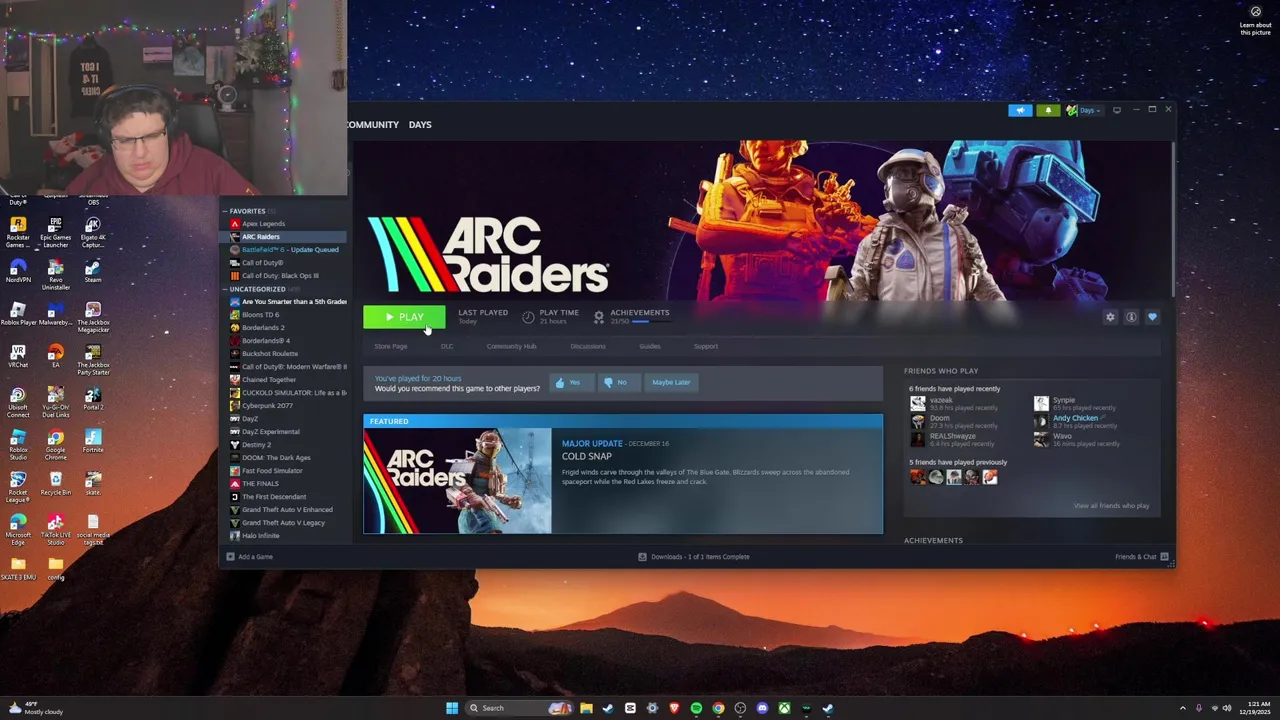Open friend Synpie's avatar

(x=1041, y=404)
